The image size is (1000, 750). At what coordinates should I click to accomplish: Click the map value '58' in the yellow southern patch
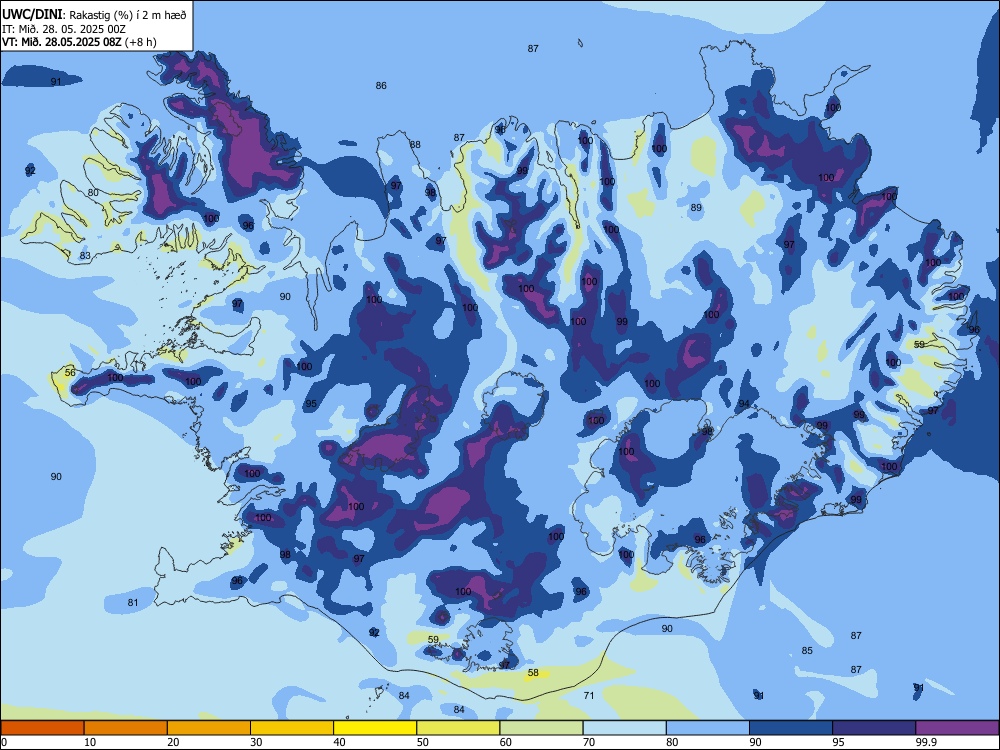(533, 672)
